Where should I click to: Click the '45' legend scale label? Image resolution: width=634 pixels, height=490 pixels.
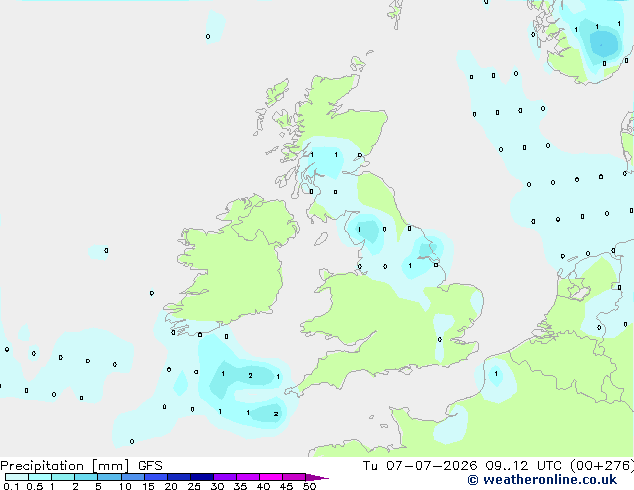[286, 486]
